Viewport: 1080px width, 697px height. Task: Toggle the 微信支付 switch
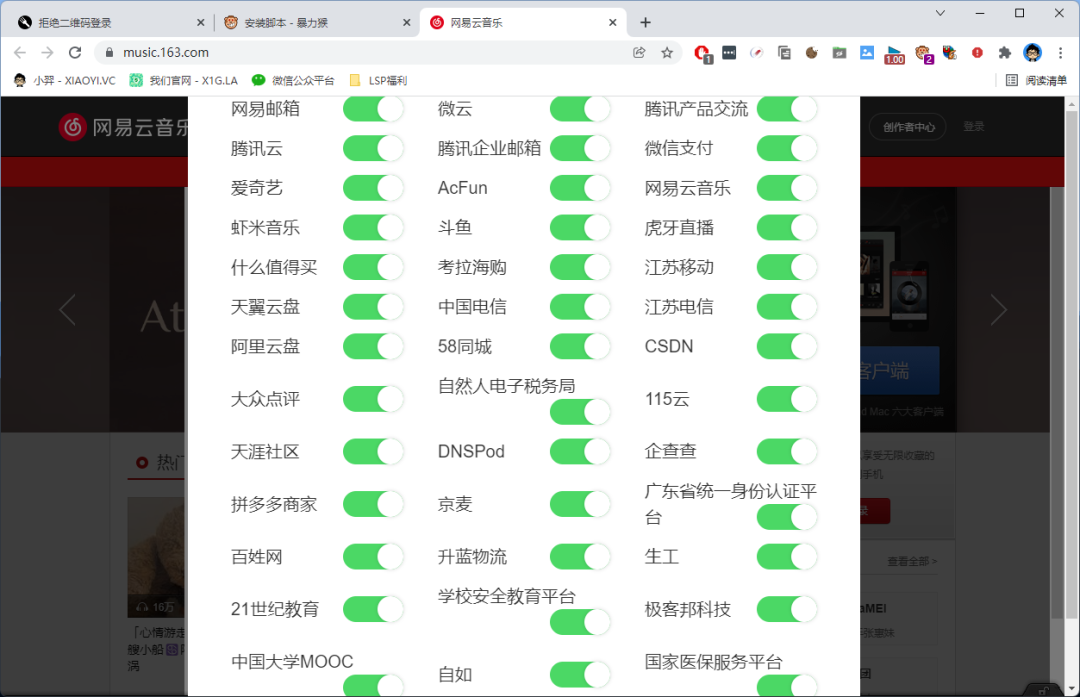pyautogui.click(x=787, y=148)
